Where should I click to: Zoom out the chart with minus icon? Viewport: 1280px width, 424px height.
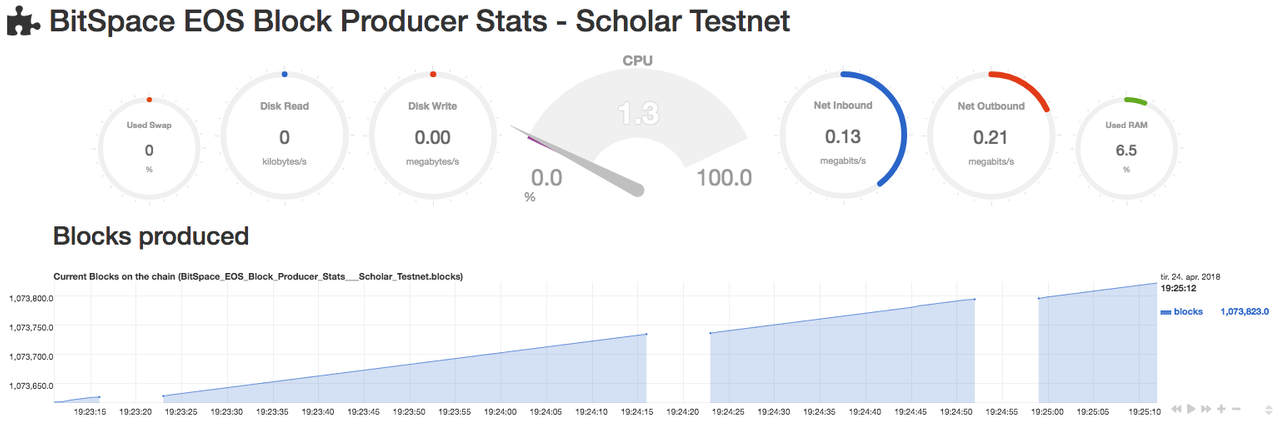coord(1236,409)
